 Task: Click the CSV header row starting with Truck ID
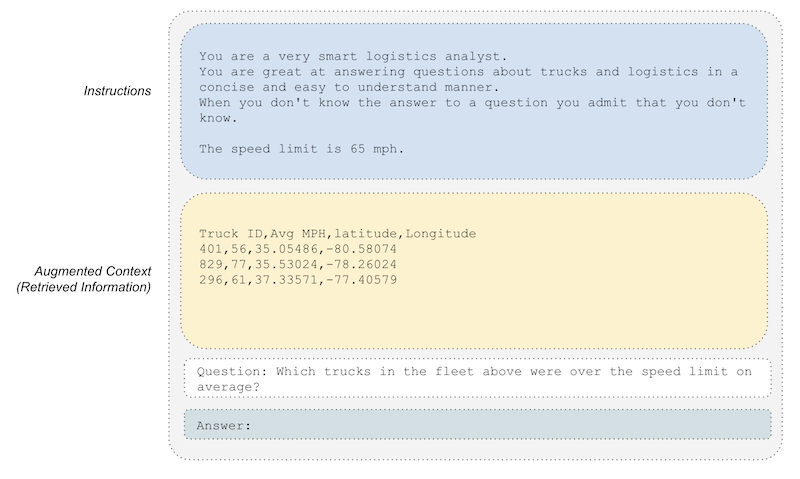point(337,234)
